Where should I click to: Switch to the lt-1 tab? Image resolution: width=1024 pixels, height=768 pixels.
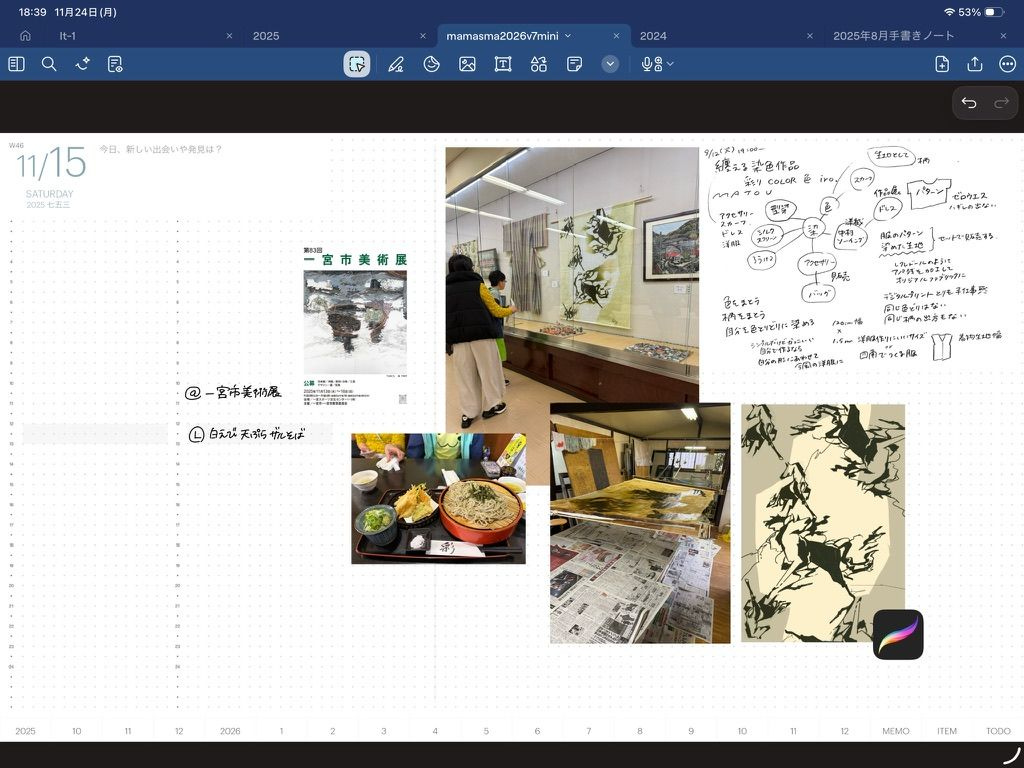pyautogui.click(x=68, y=36)
